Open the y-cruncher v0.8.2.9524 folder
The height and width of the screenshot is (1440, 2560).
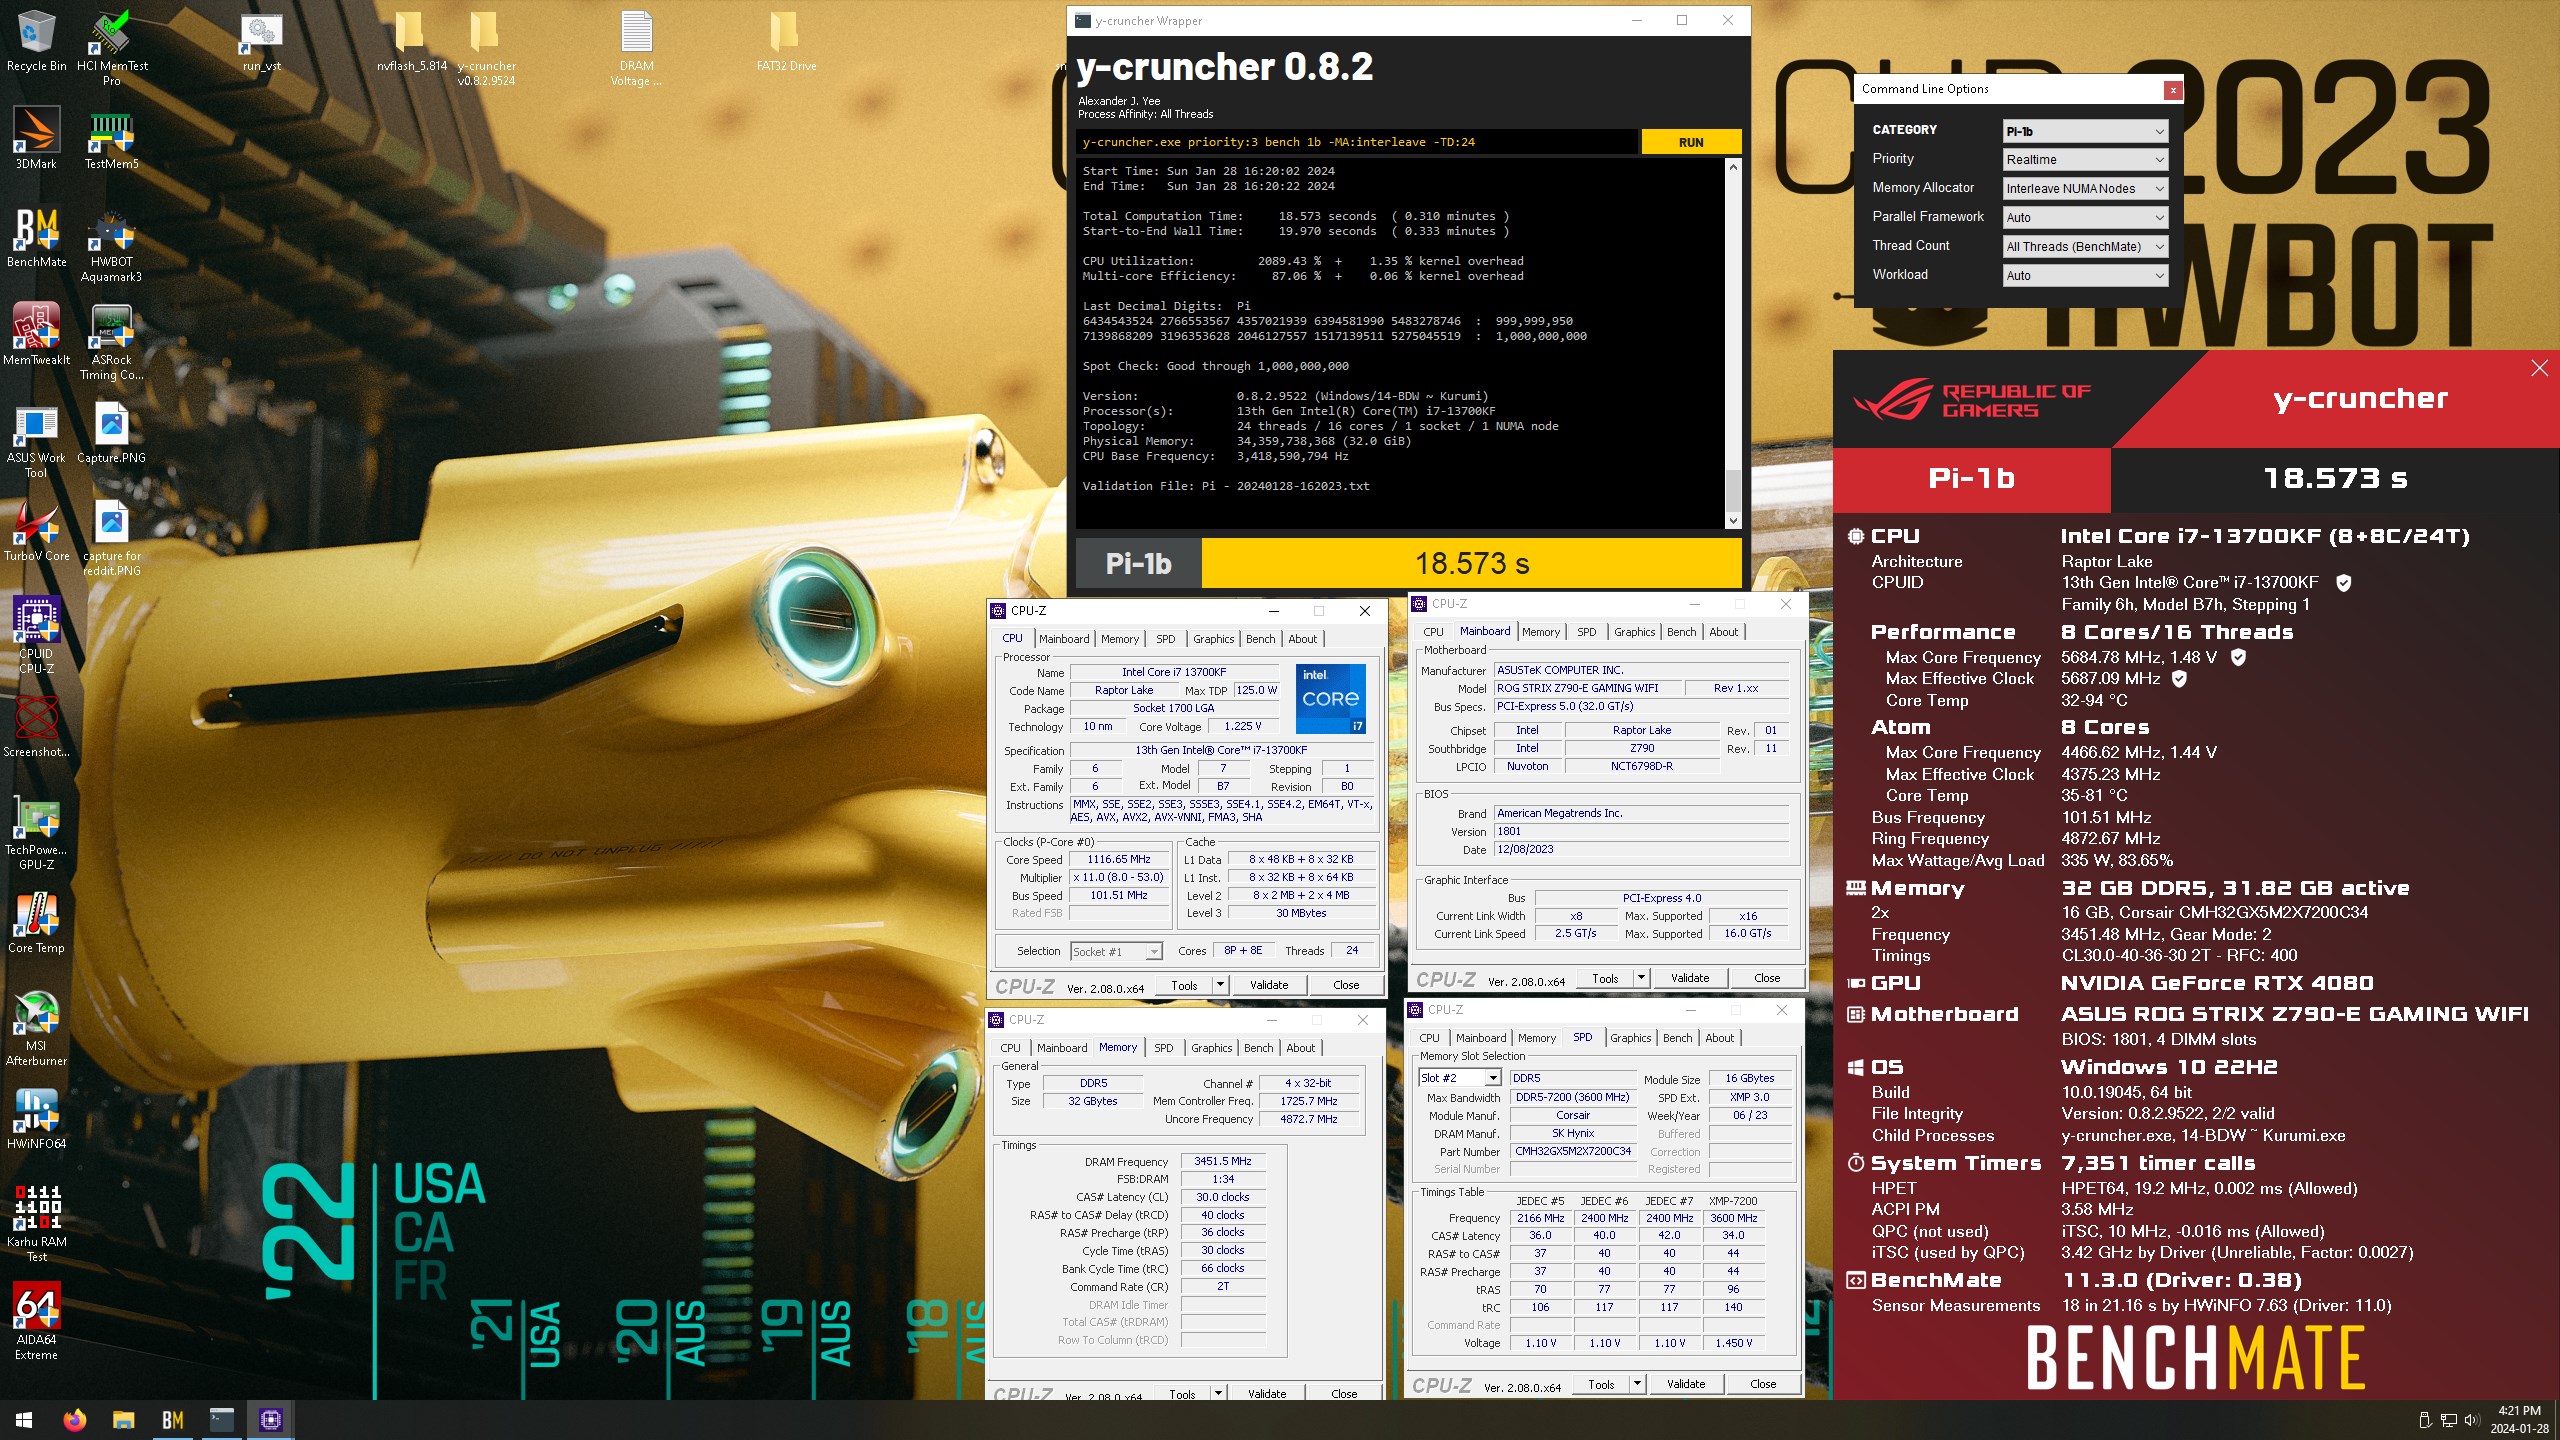click(486, 47)
